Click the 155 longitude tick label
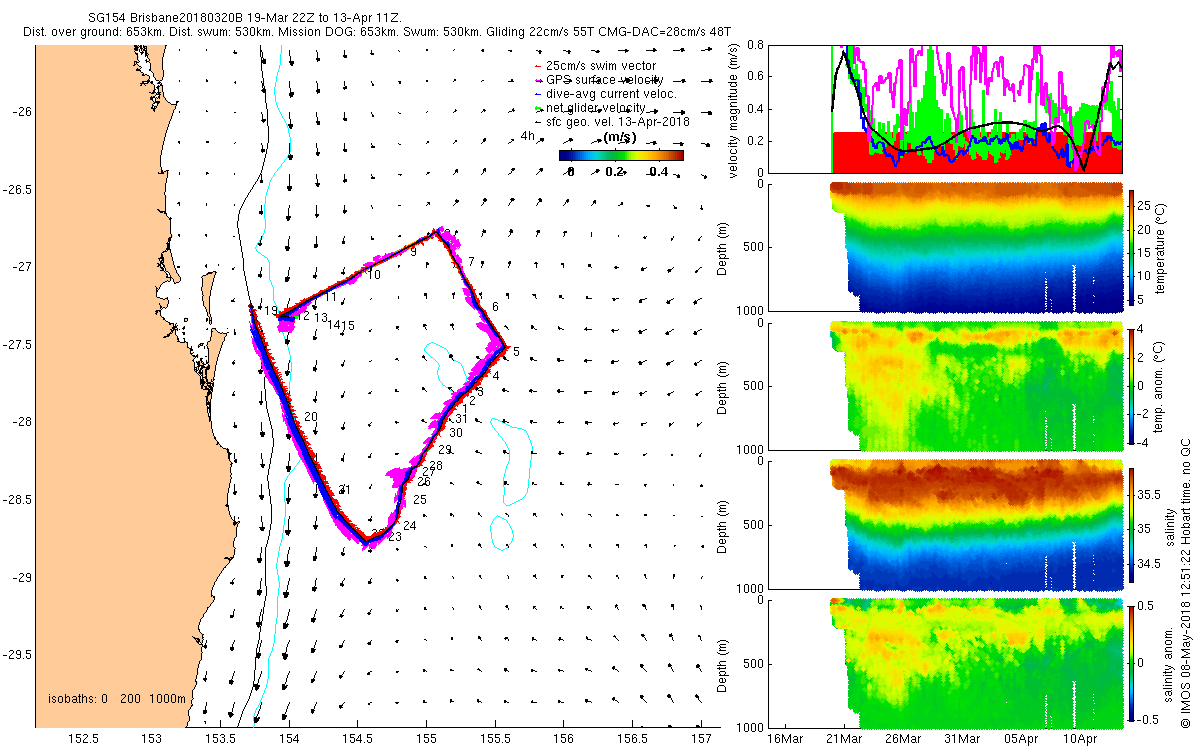The width and height of the screenshot is (1200, 750). pos(427,740)
